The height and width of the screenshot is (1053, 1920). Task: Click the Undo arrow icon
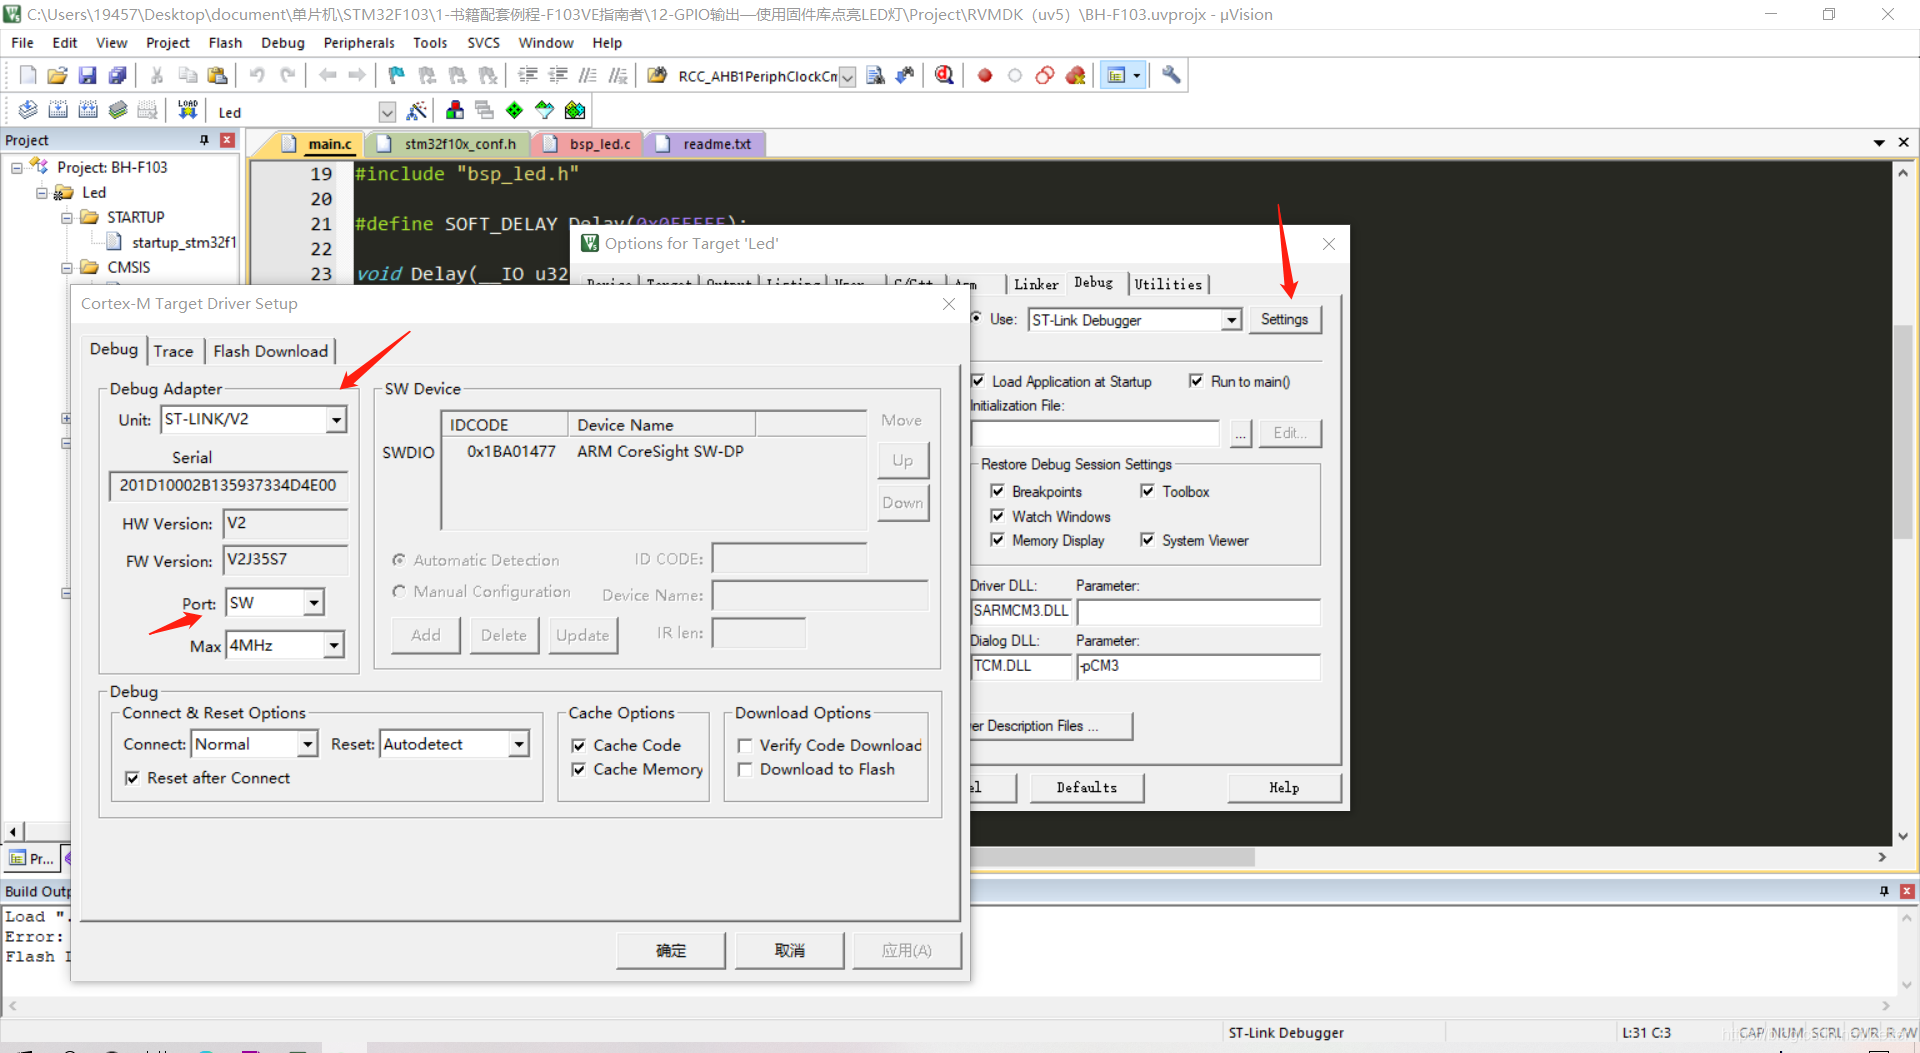pyautogui.click(x=257, y=75)
